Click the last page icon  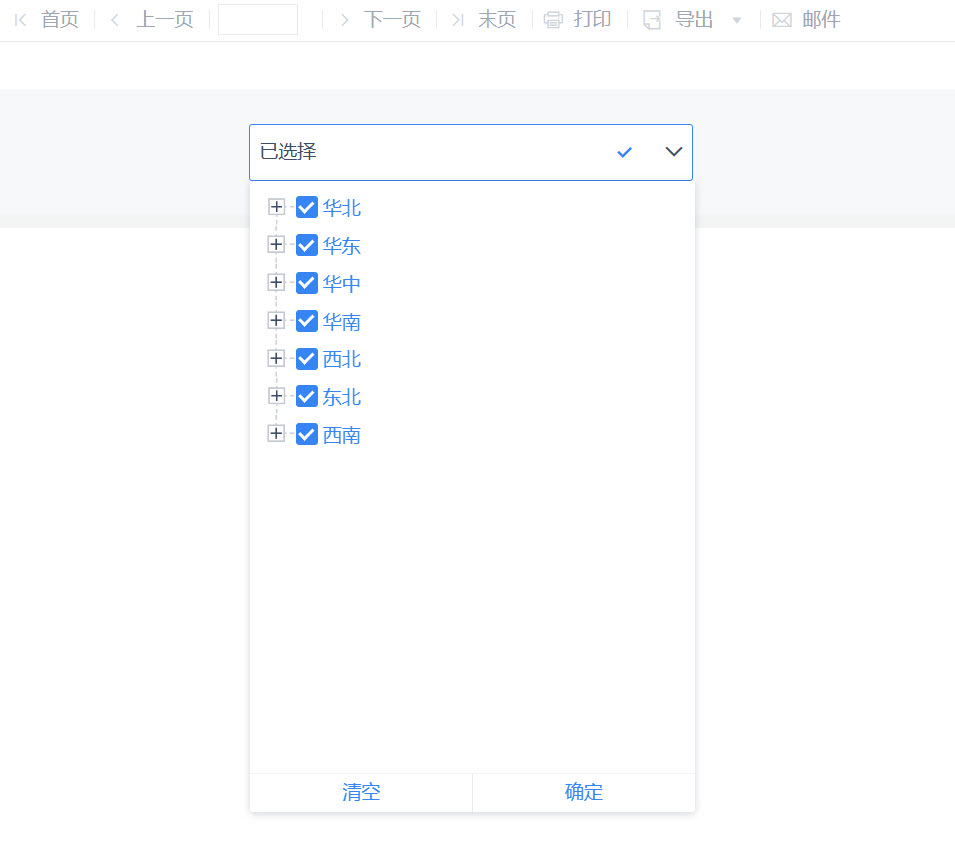click(457, 20)
